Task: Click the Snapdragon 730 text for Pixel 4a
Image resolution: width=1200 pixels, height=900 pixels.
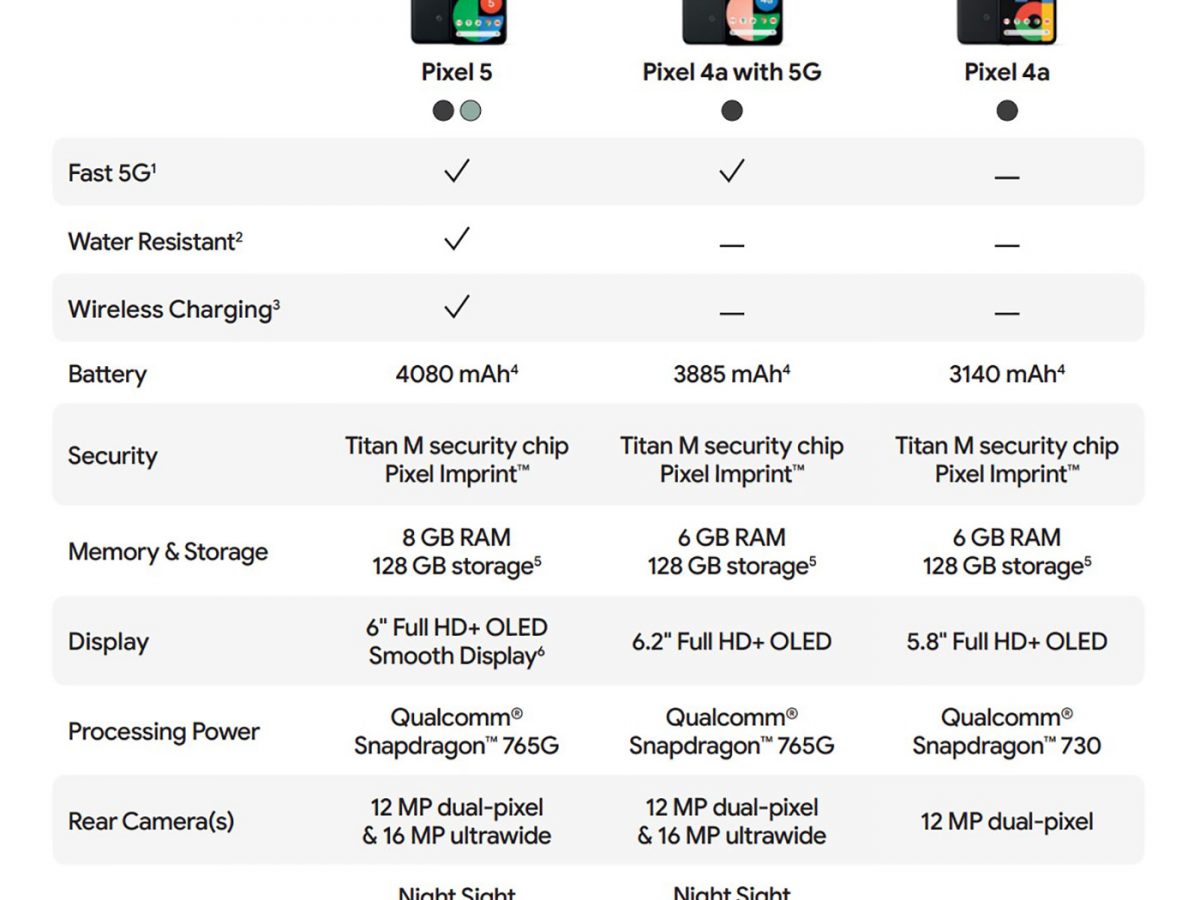Action: pyautogui.click(x=1007, y=746)
